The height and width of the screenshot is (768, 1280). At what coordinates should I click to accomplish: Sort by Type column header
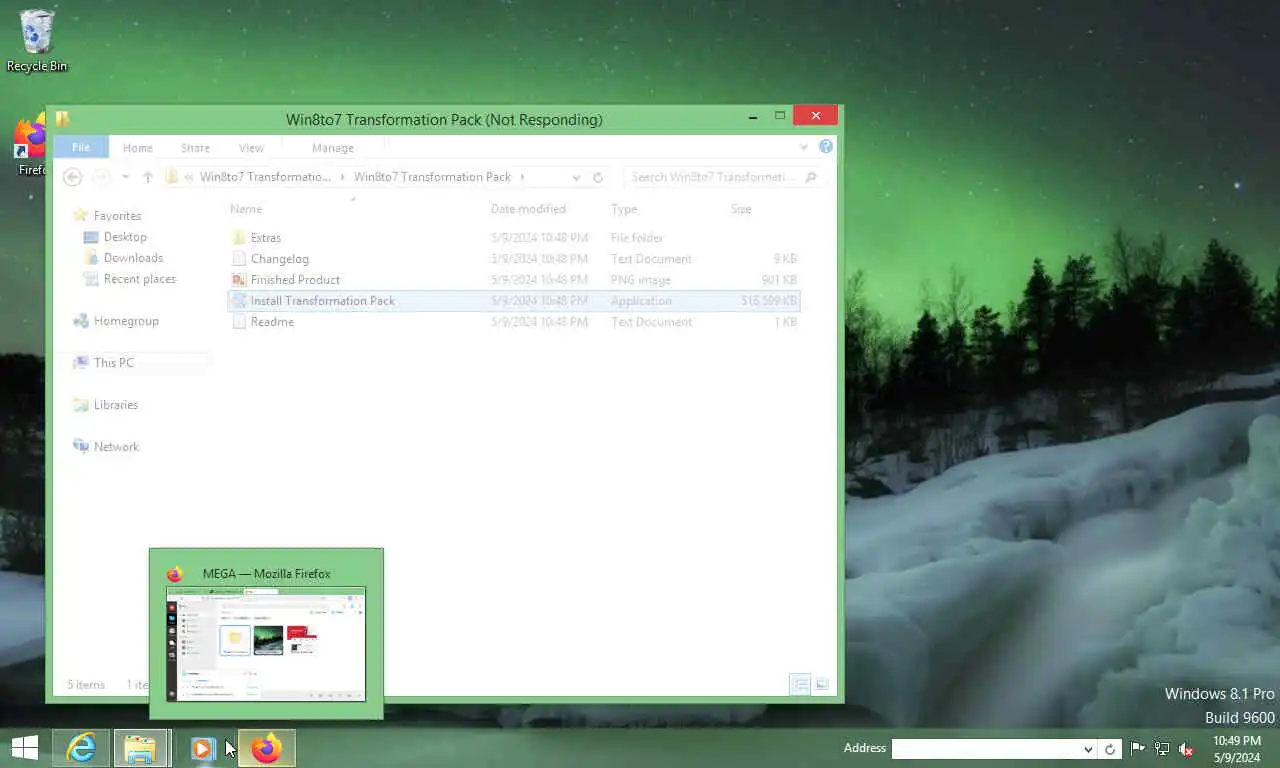[x=624, y=209]
